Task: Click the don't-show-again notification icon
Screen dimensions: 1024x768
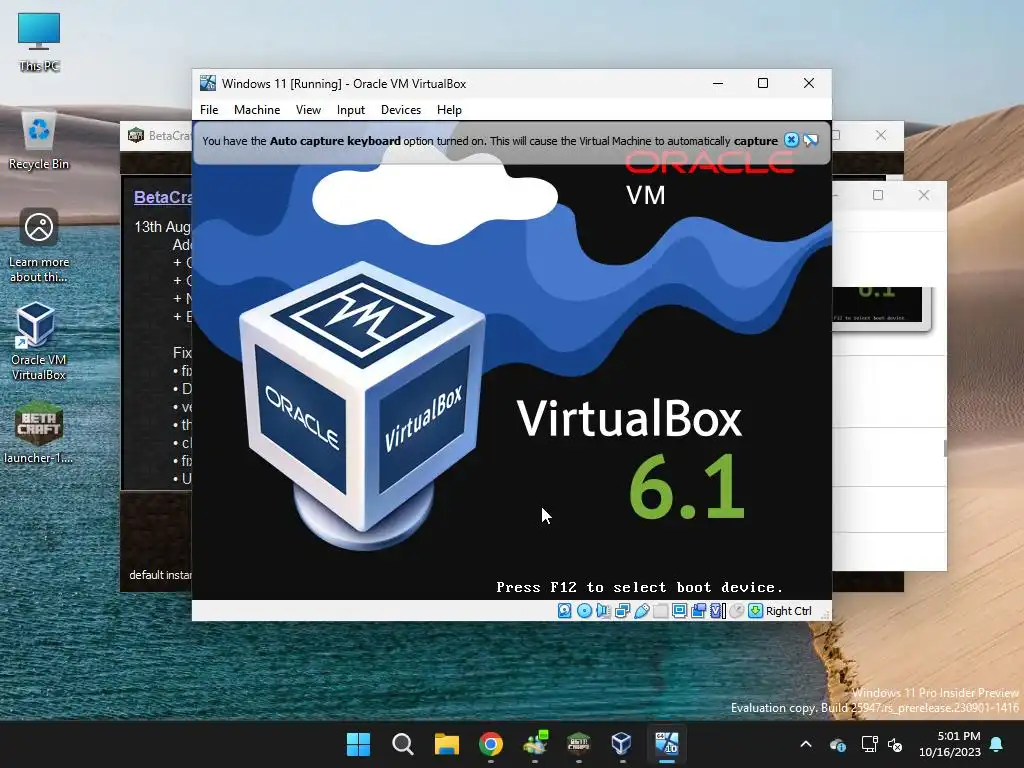Action: pyautogui.click(x=810, y=140)
